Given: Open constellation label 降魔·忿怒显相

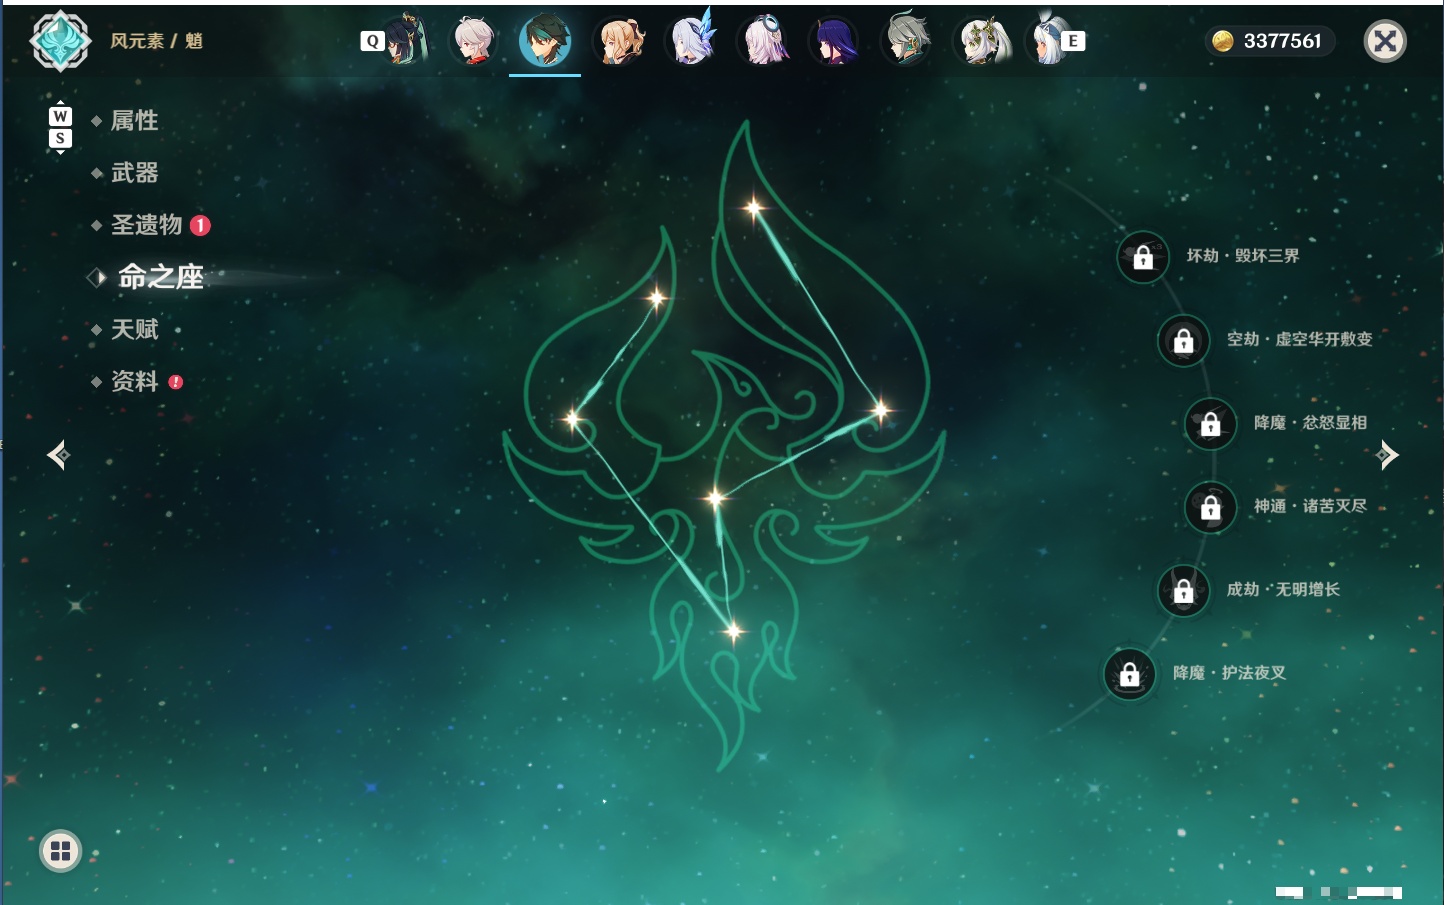Looking at the screenshot, I should [1310, 423].
